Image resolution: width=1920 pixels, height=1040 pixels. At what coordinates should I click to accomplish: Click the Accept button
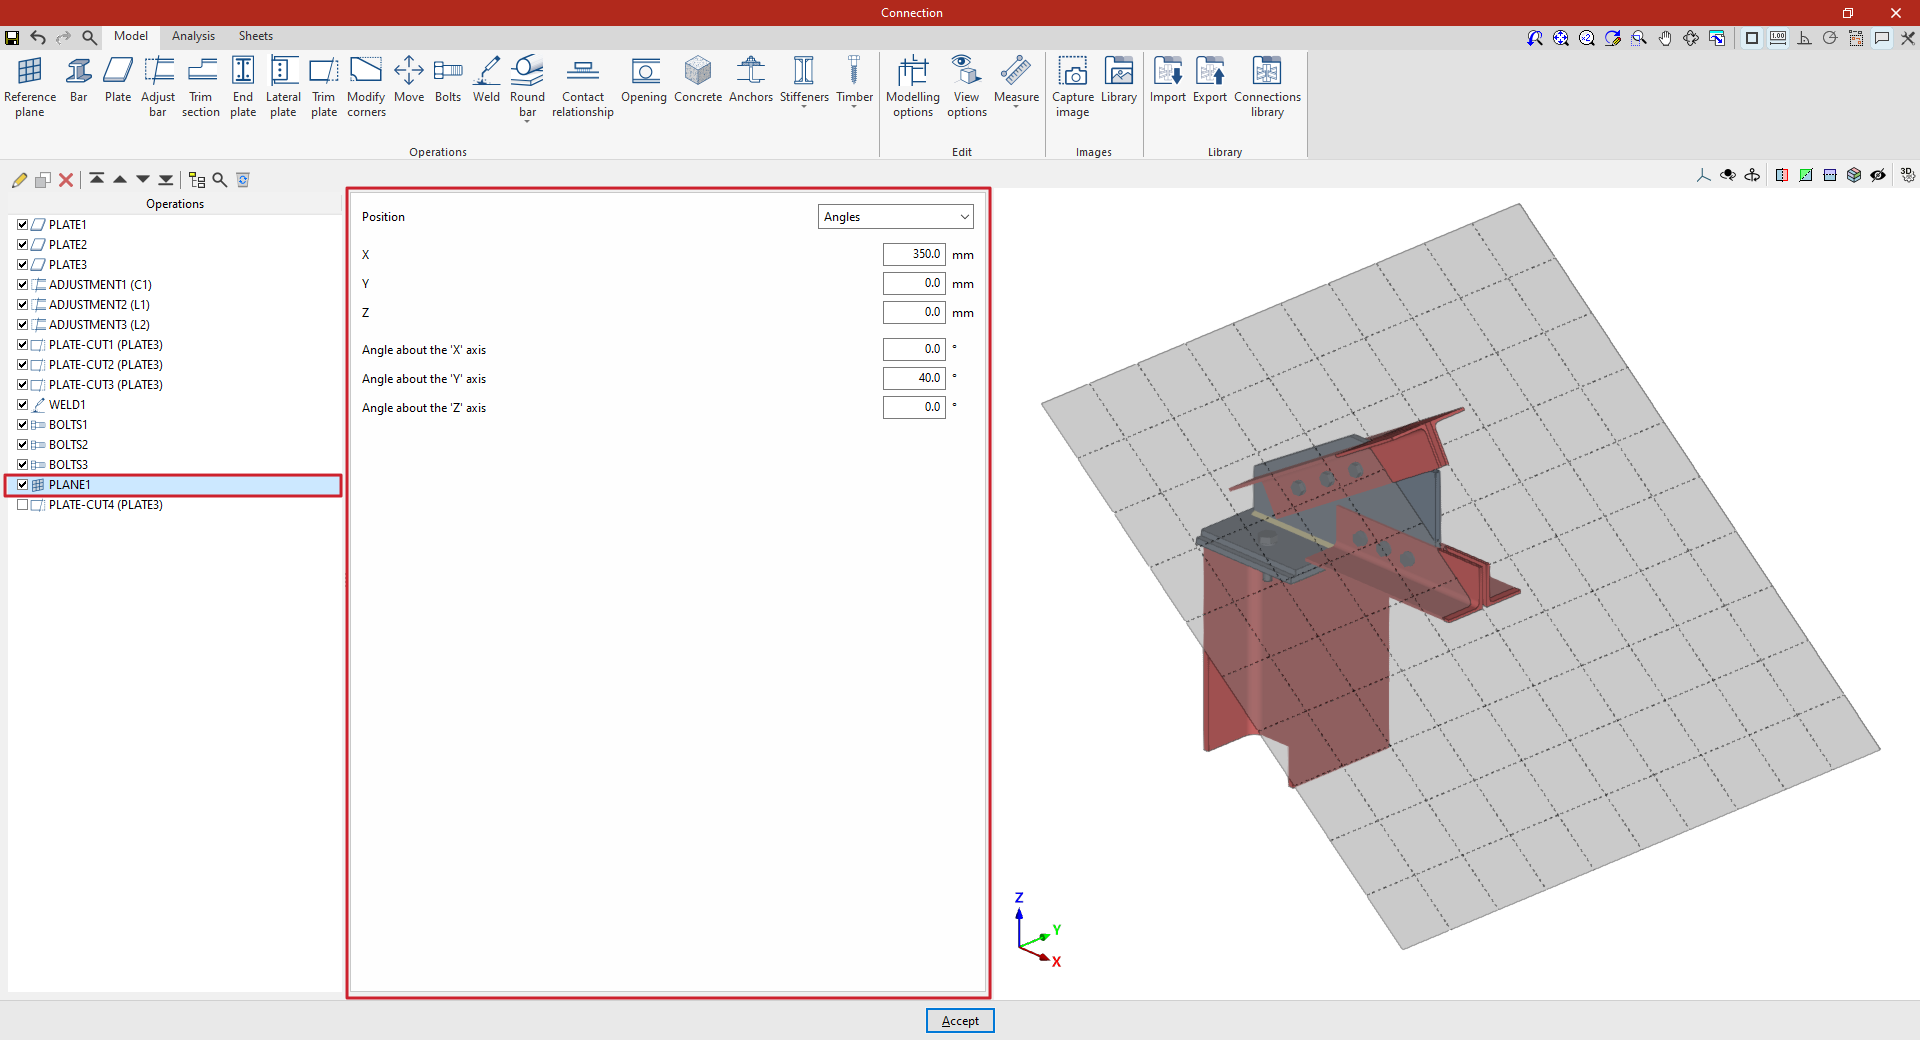point(960,1021)
